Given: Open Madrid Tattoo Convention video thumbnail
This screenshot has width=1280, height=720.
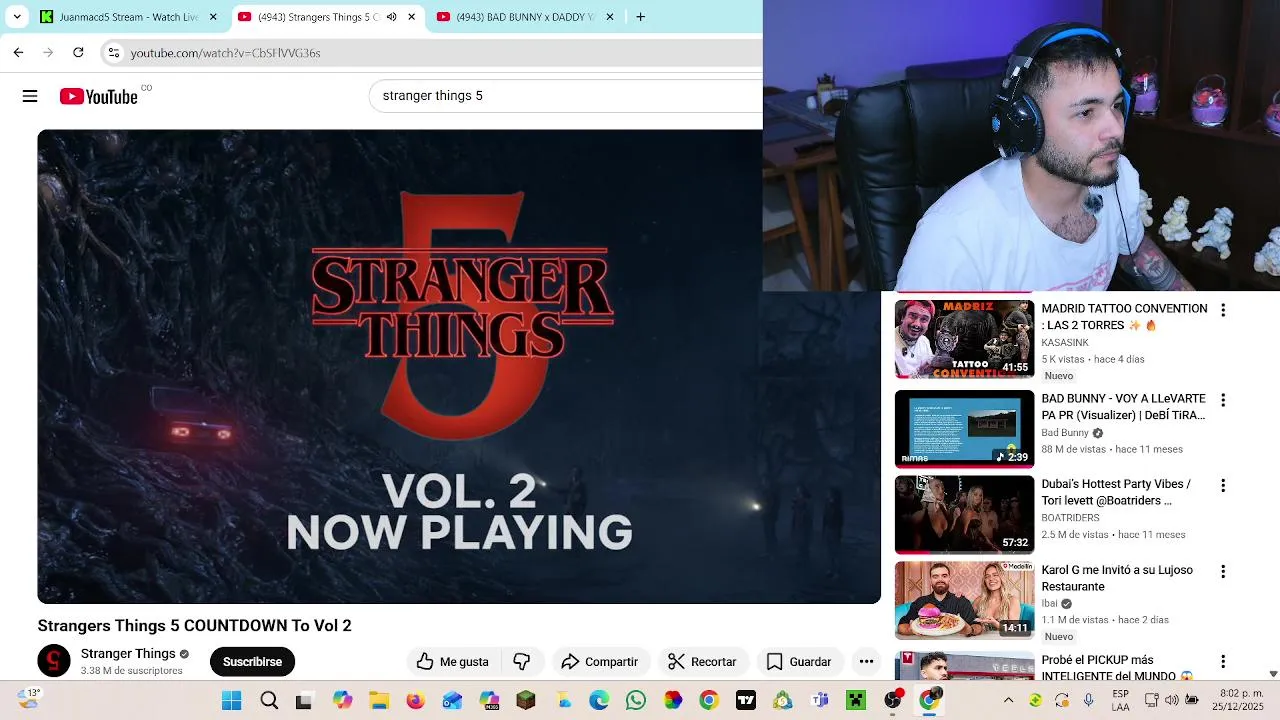Looking at the screenshot, I should (x=964, y=339).
